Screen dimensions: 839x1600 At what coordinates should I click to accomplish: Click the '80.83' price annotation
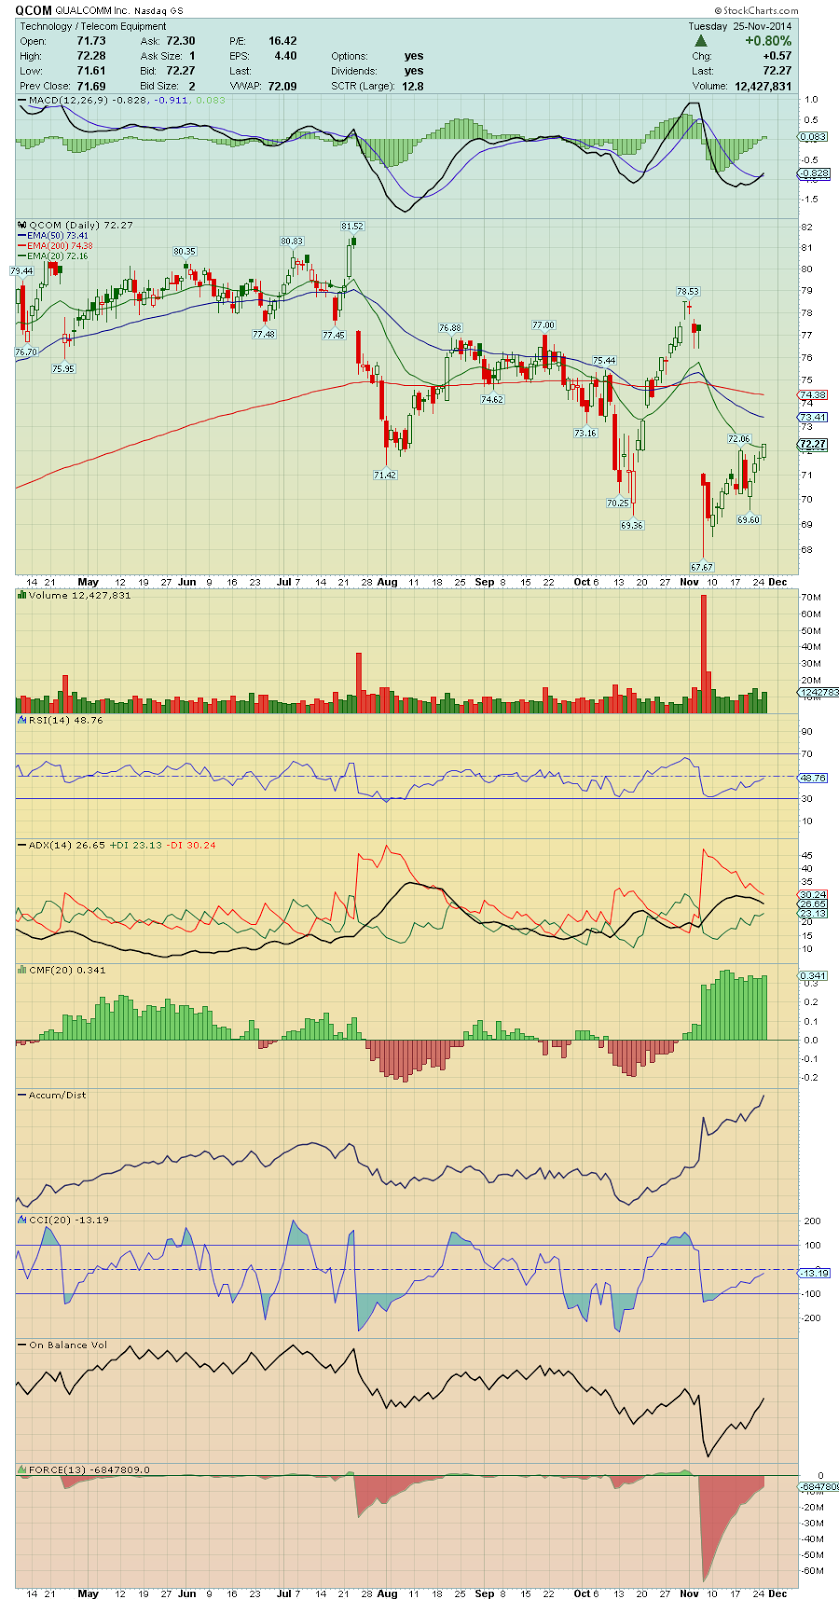[x=291, y=241]
